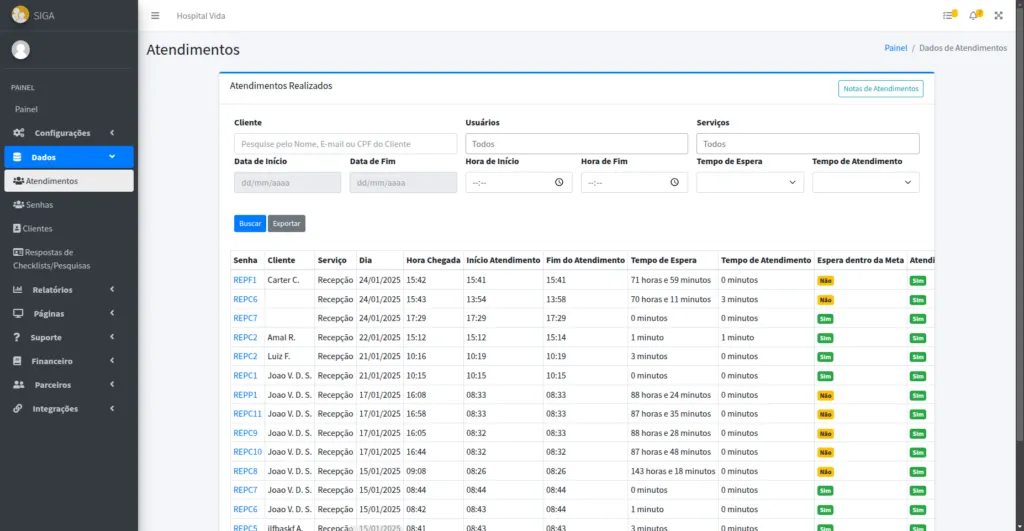Open the notifications bell icon

pyautogui.click(x=974, y=15)
